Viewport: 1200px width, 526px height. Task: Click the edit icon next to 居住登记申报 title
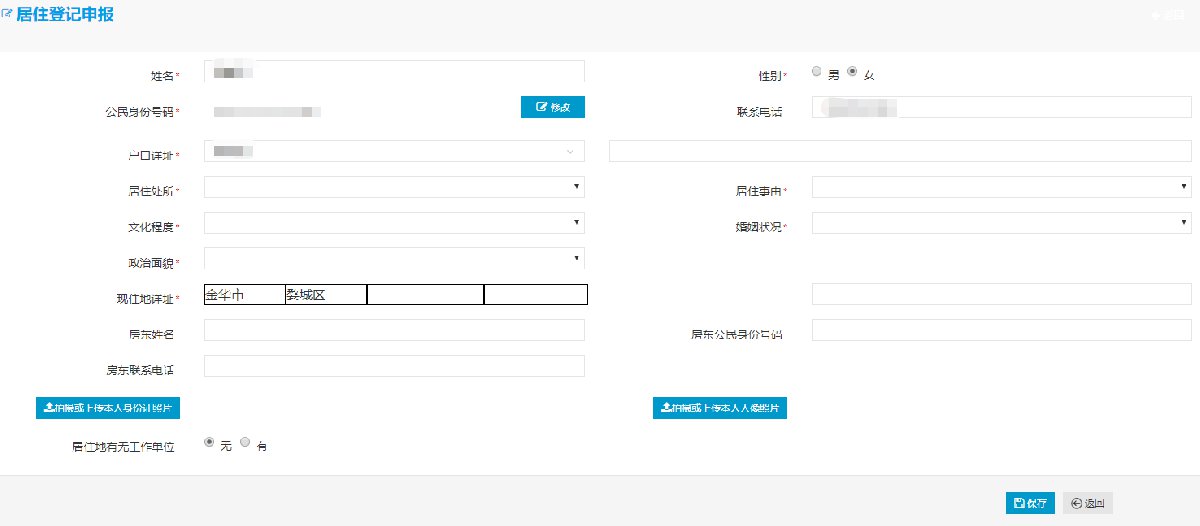pyautogui.click(x=8, y=14)
